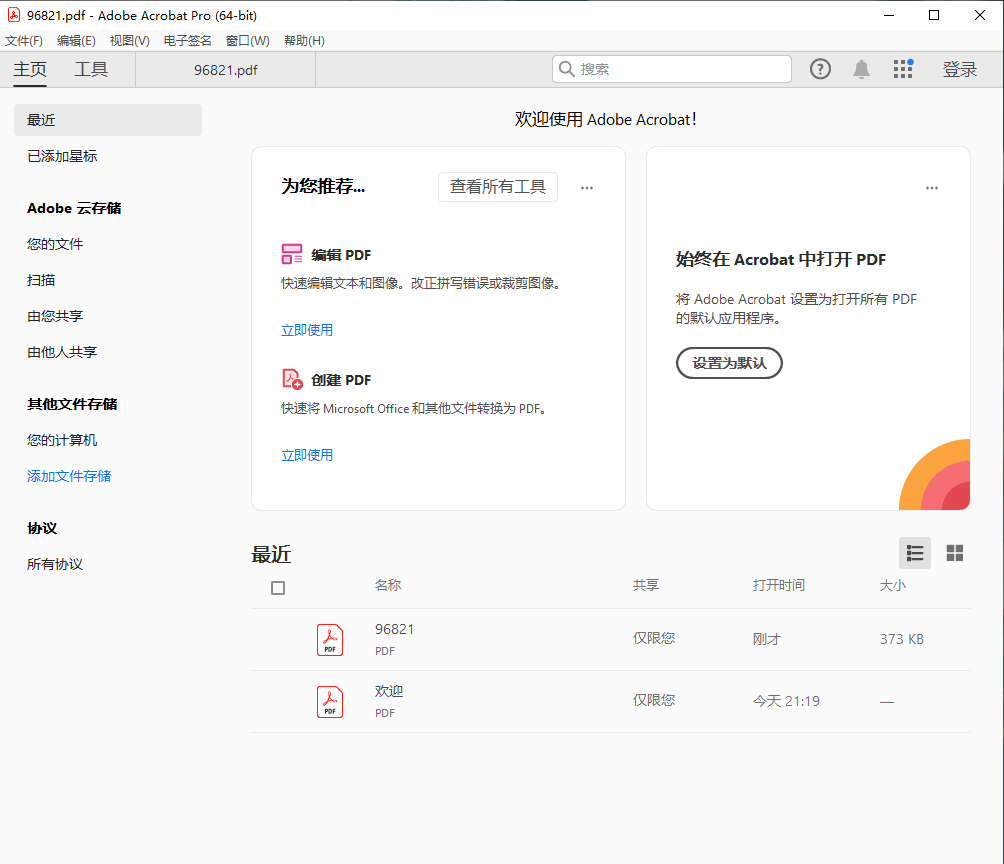Open the 文件(F) menu
The width and height of the screenshot is (1004, 864).
coord(24,41)
